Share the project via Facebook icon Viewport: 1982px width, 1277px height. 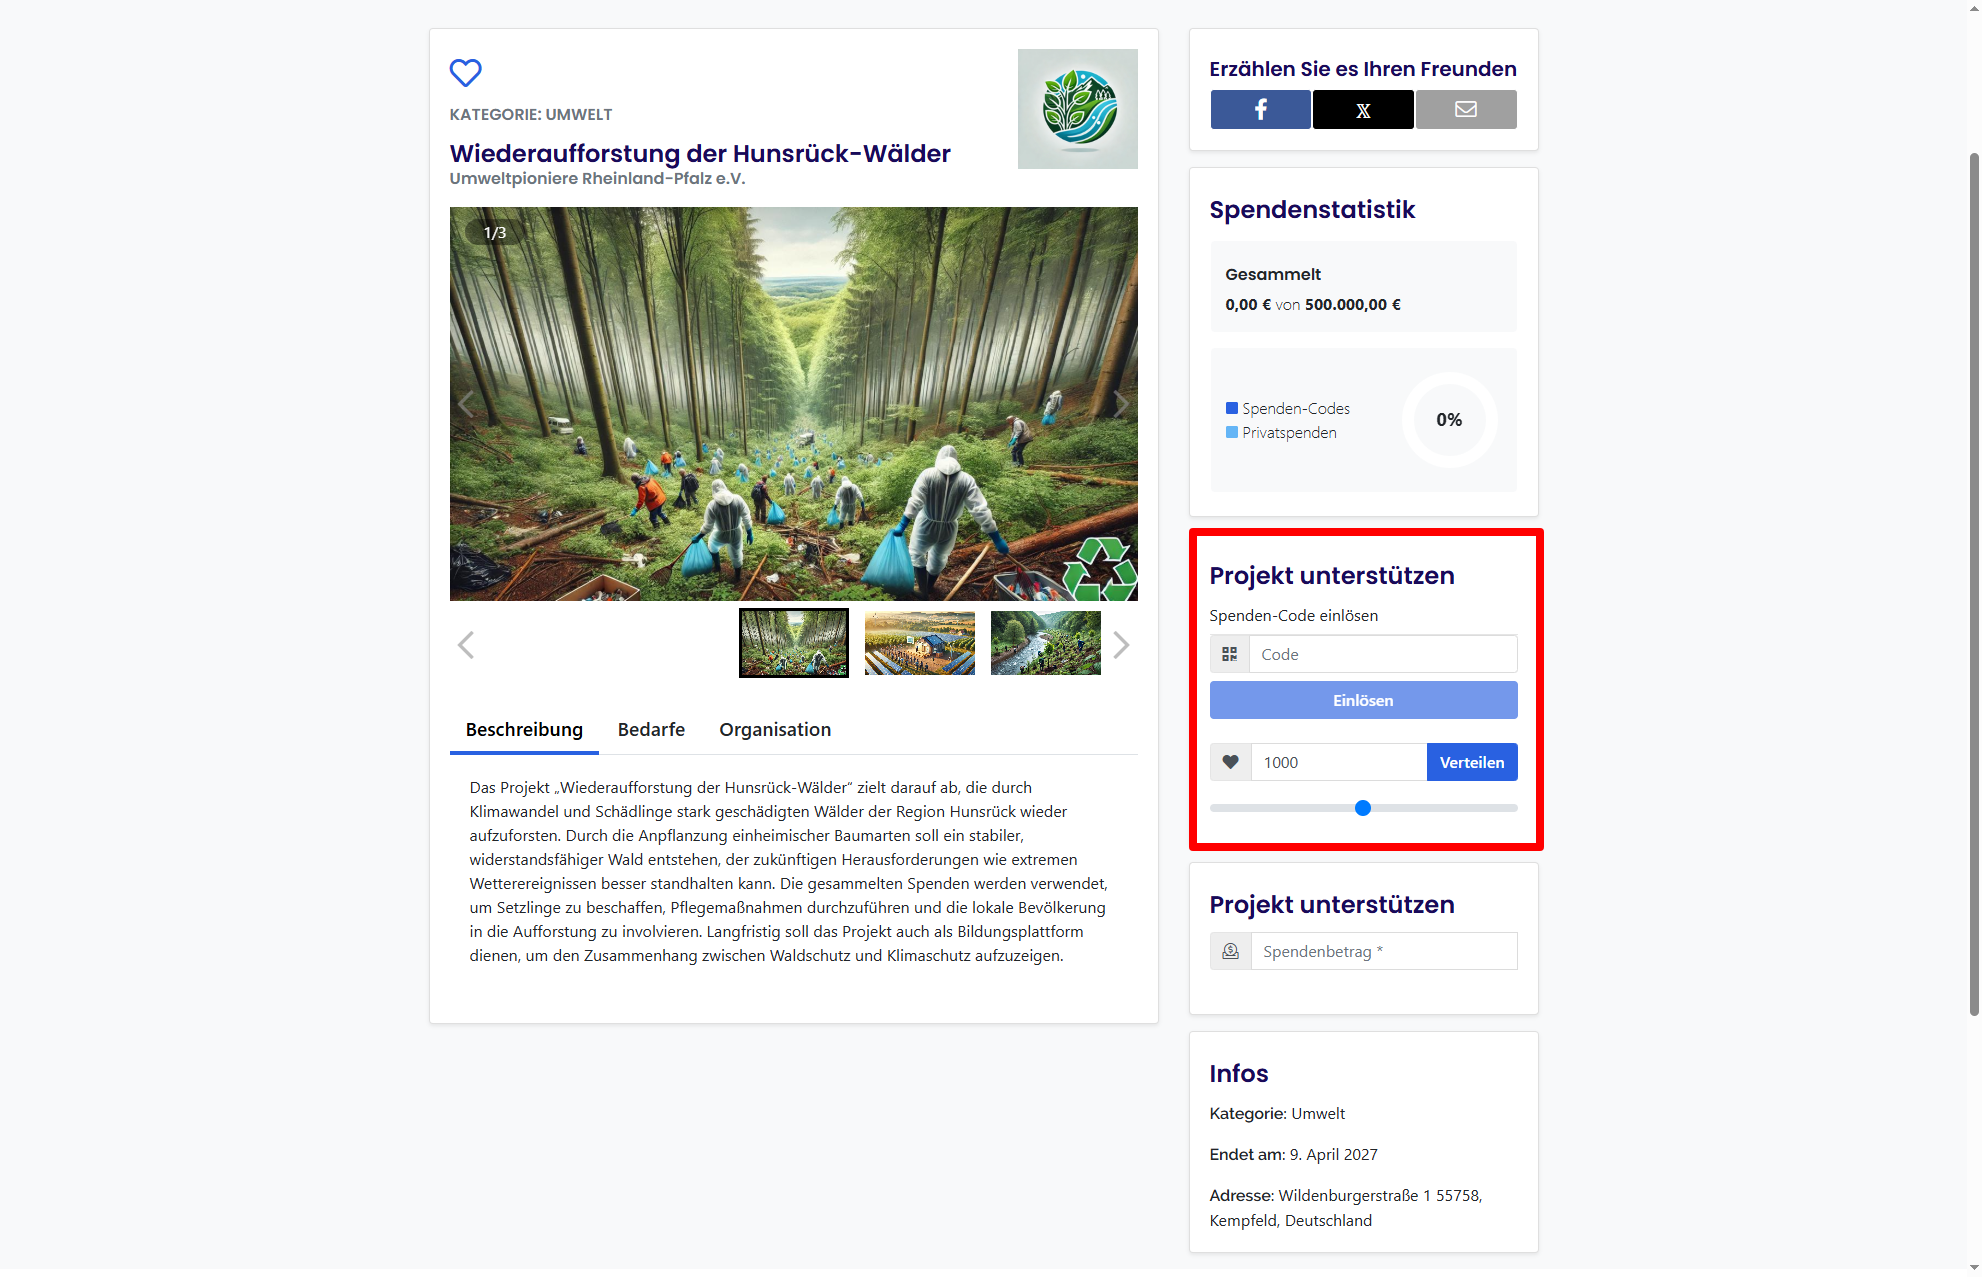[x=1260, y=109]
